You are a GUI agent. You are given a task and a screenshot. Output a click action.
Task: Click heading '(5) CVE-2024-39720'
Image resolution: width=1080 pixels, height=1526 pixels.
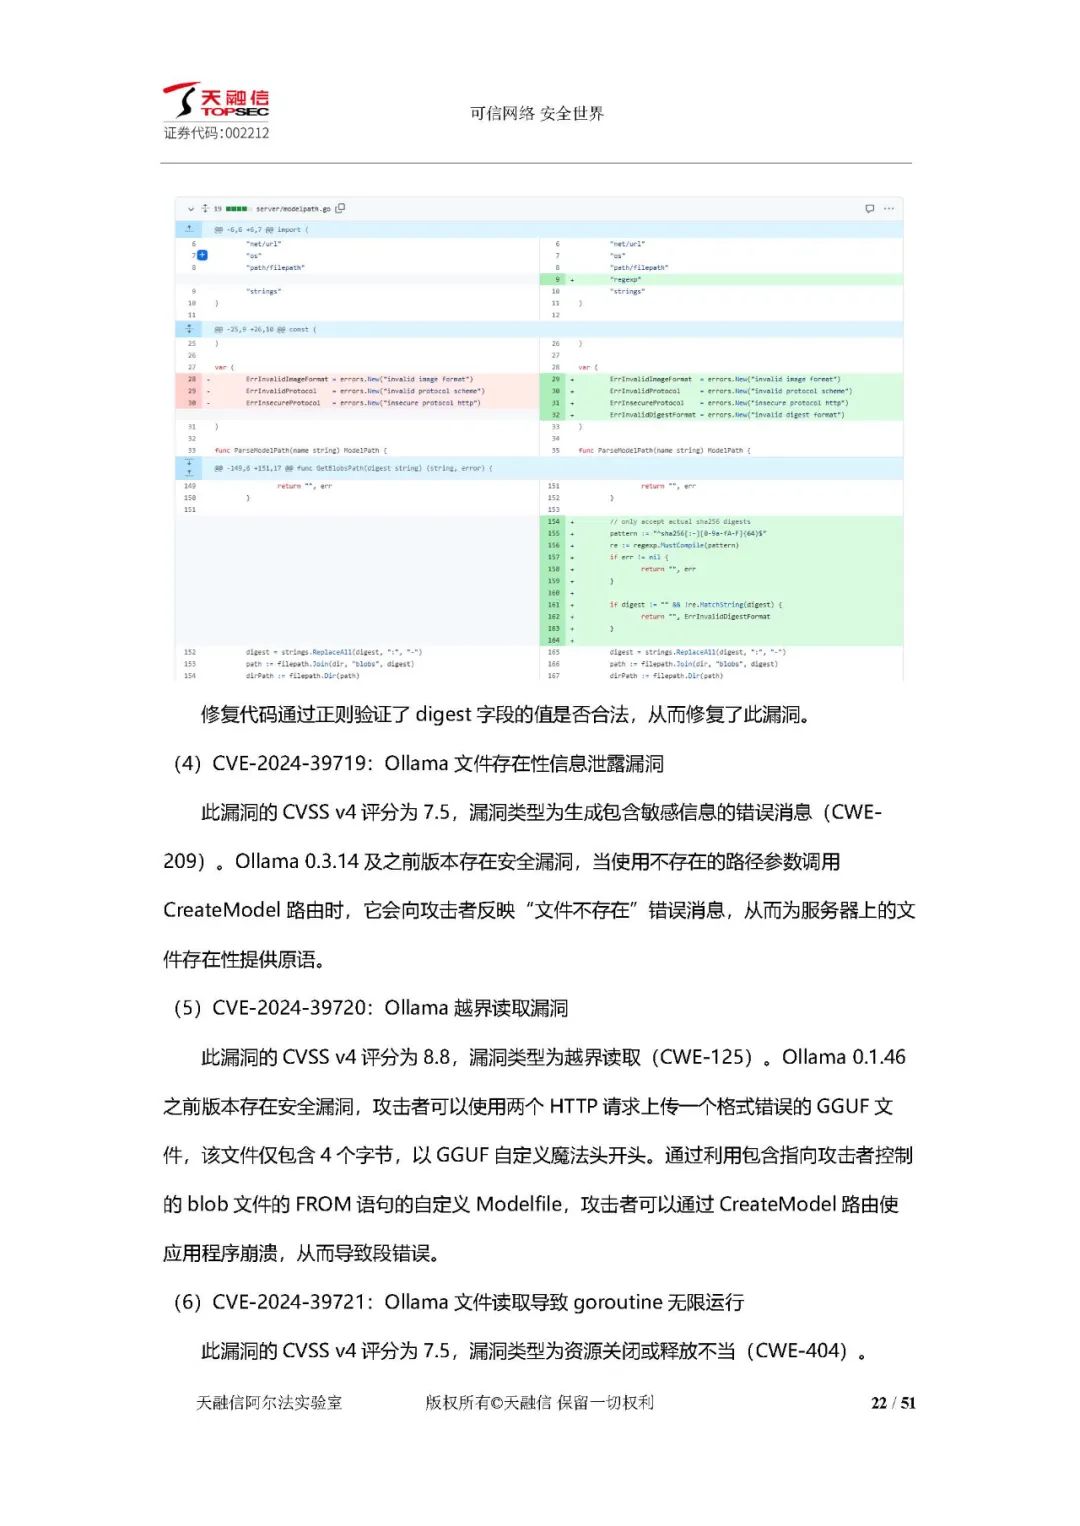(371, 1008)
